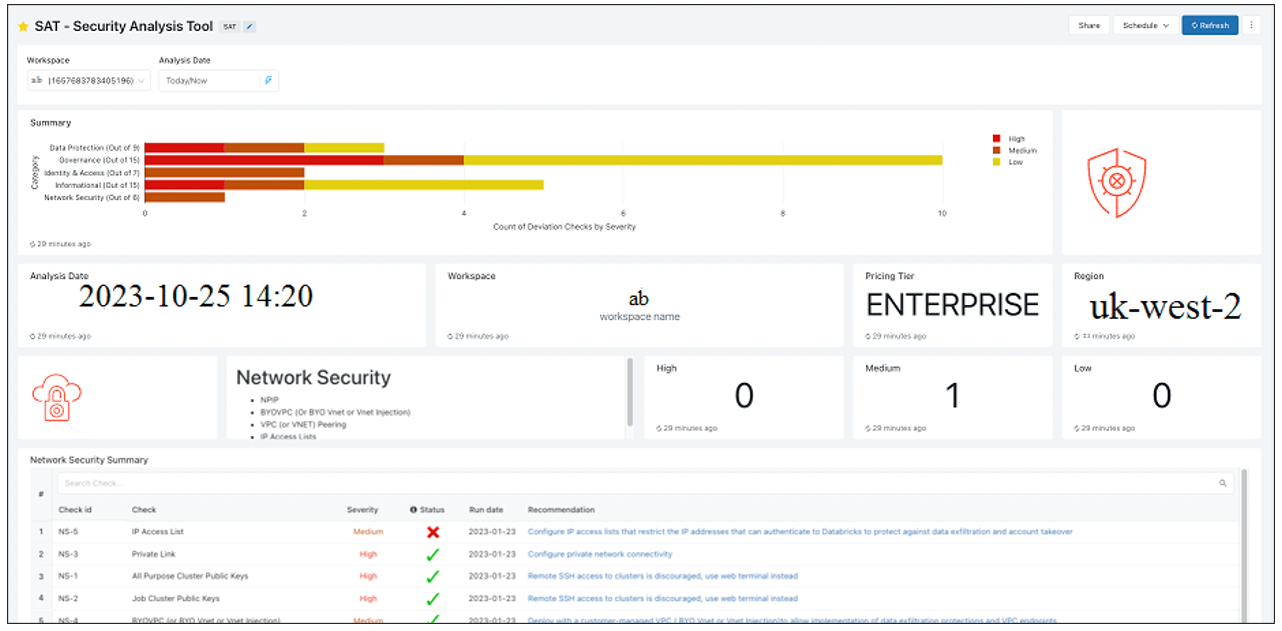1282x631 pixels.
Task: Click in the Search Check input field
Action: [x=644, y=483]
